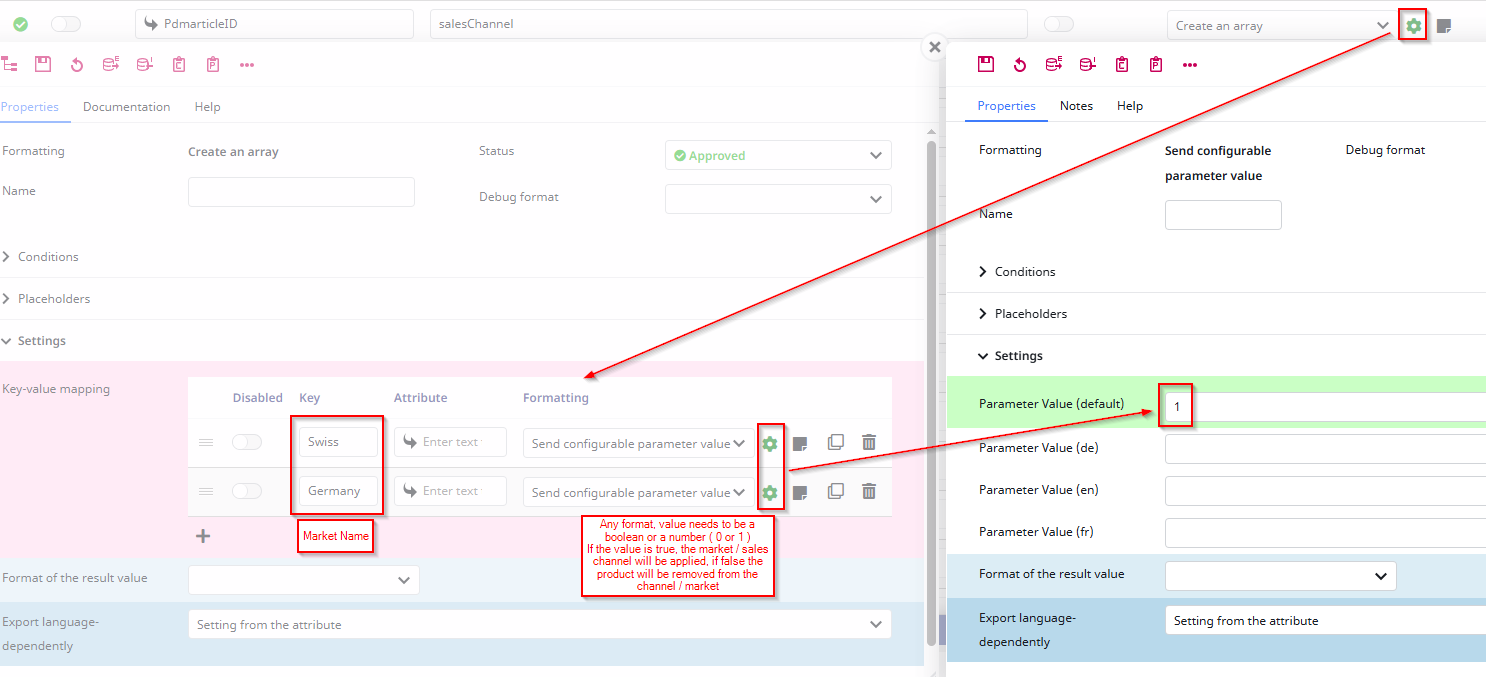Add a new mapping row with the plus button
Screen dimensions: 1486x677
[x=203, y=535]
